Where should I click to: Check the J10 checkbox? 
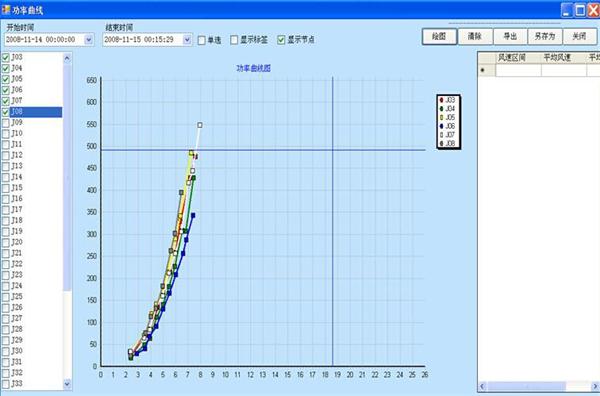pyautogui.click(x=6, y=134)
